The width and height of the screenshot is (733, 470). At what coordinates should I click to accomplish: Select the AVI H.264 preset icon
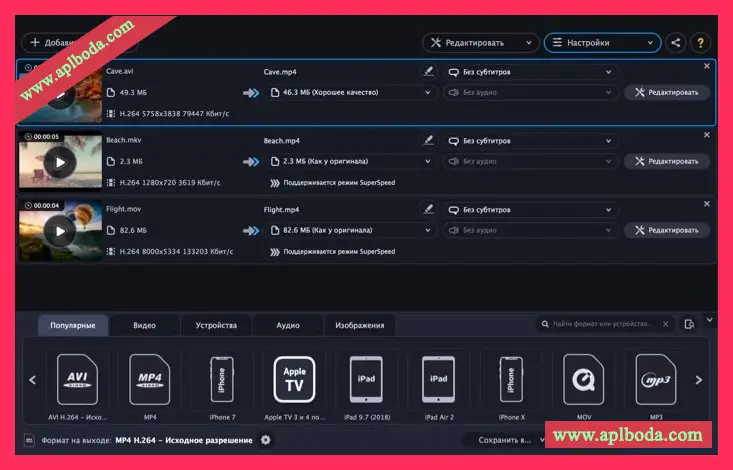77,379
